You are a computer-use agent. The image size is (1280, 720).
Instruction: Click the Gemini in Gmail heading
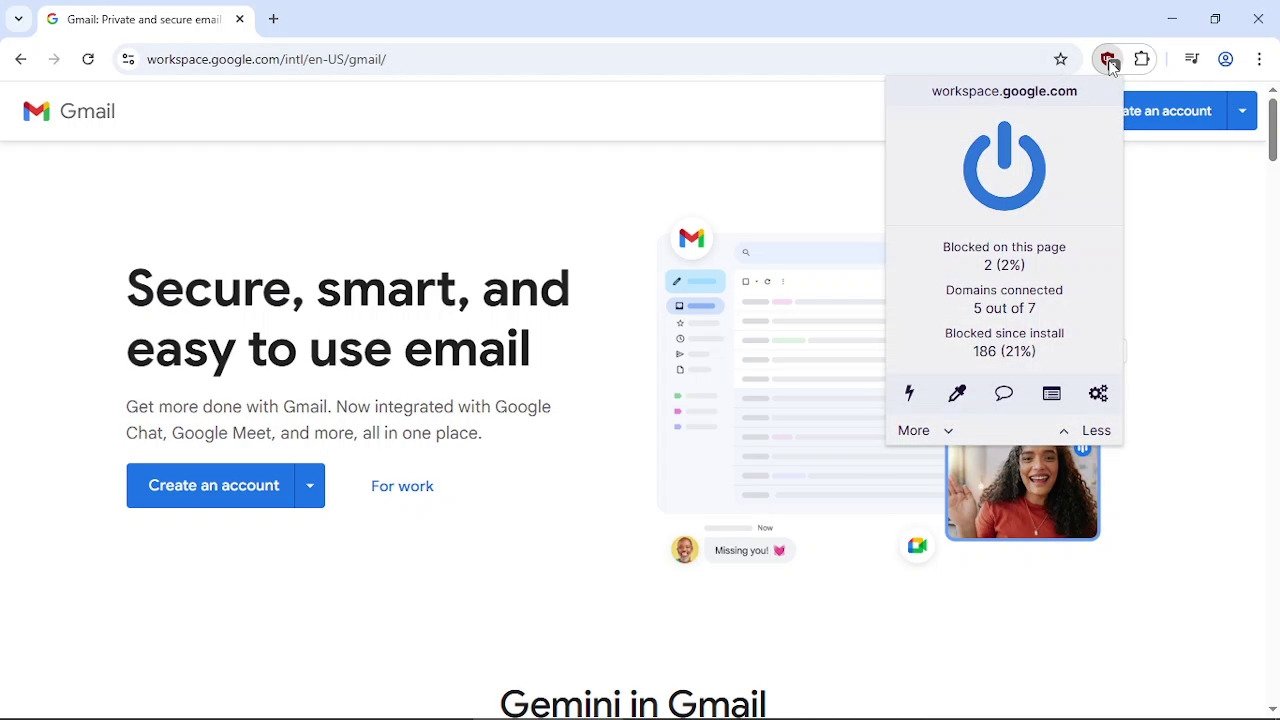[x=633, y=703]
